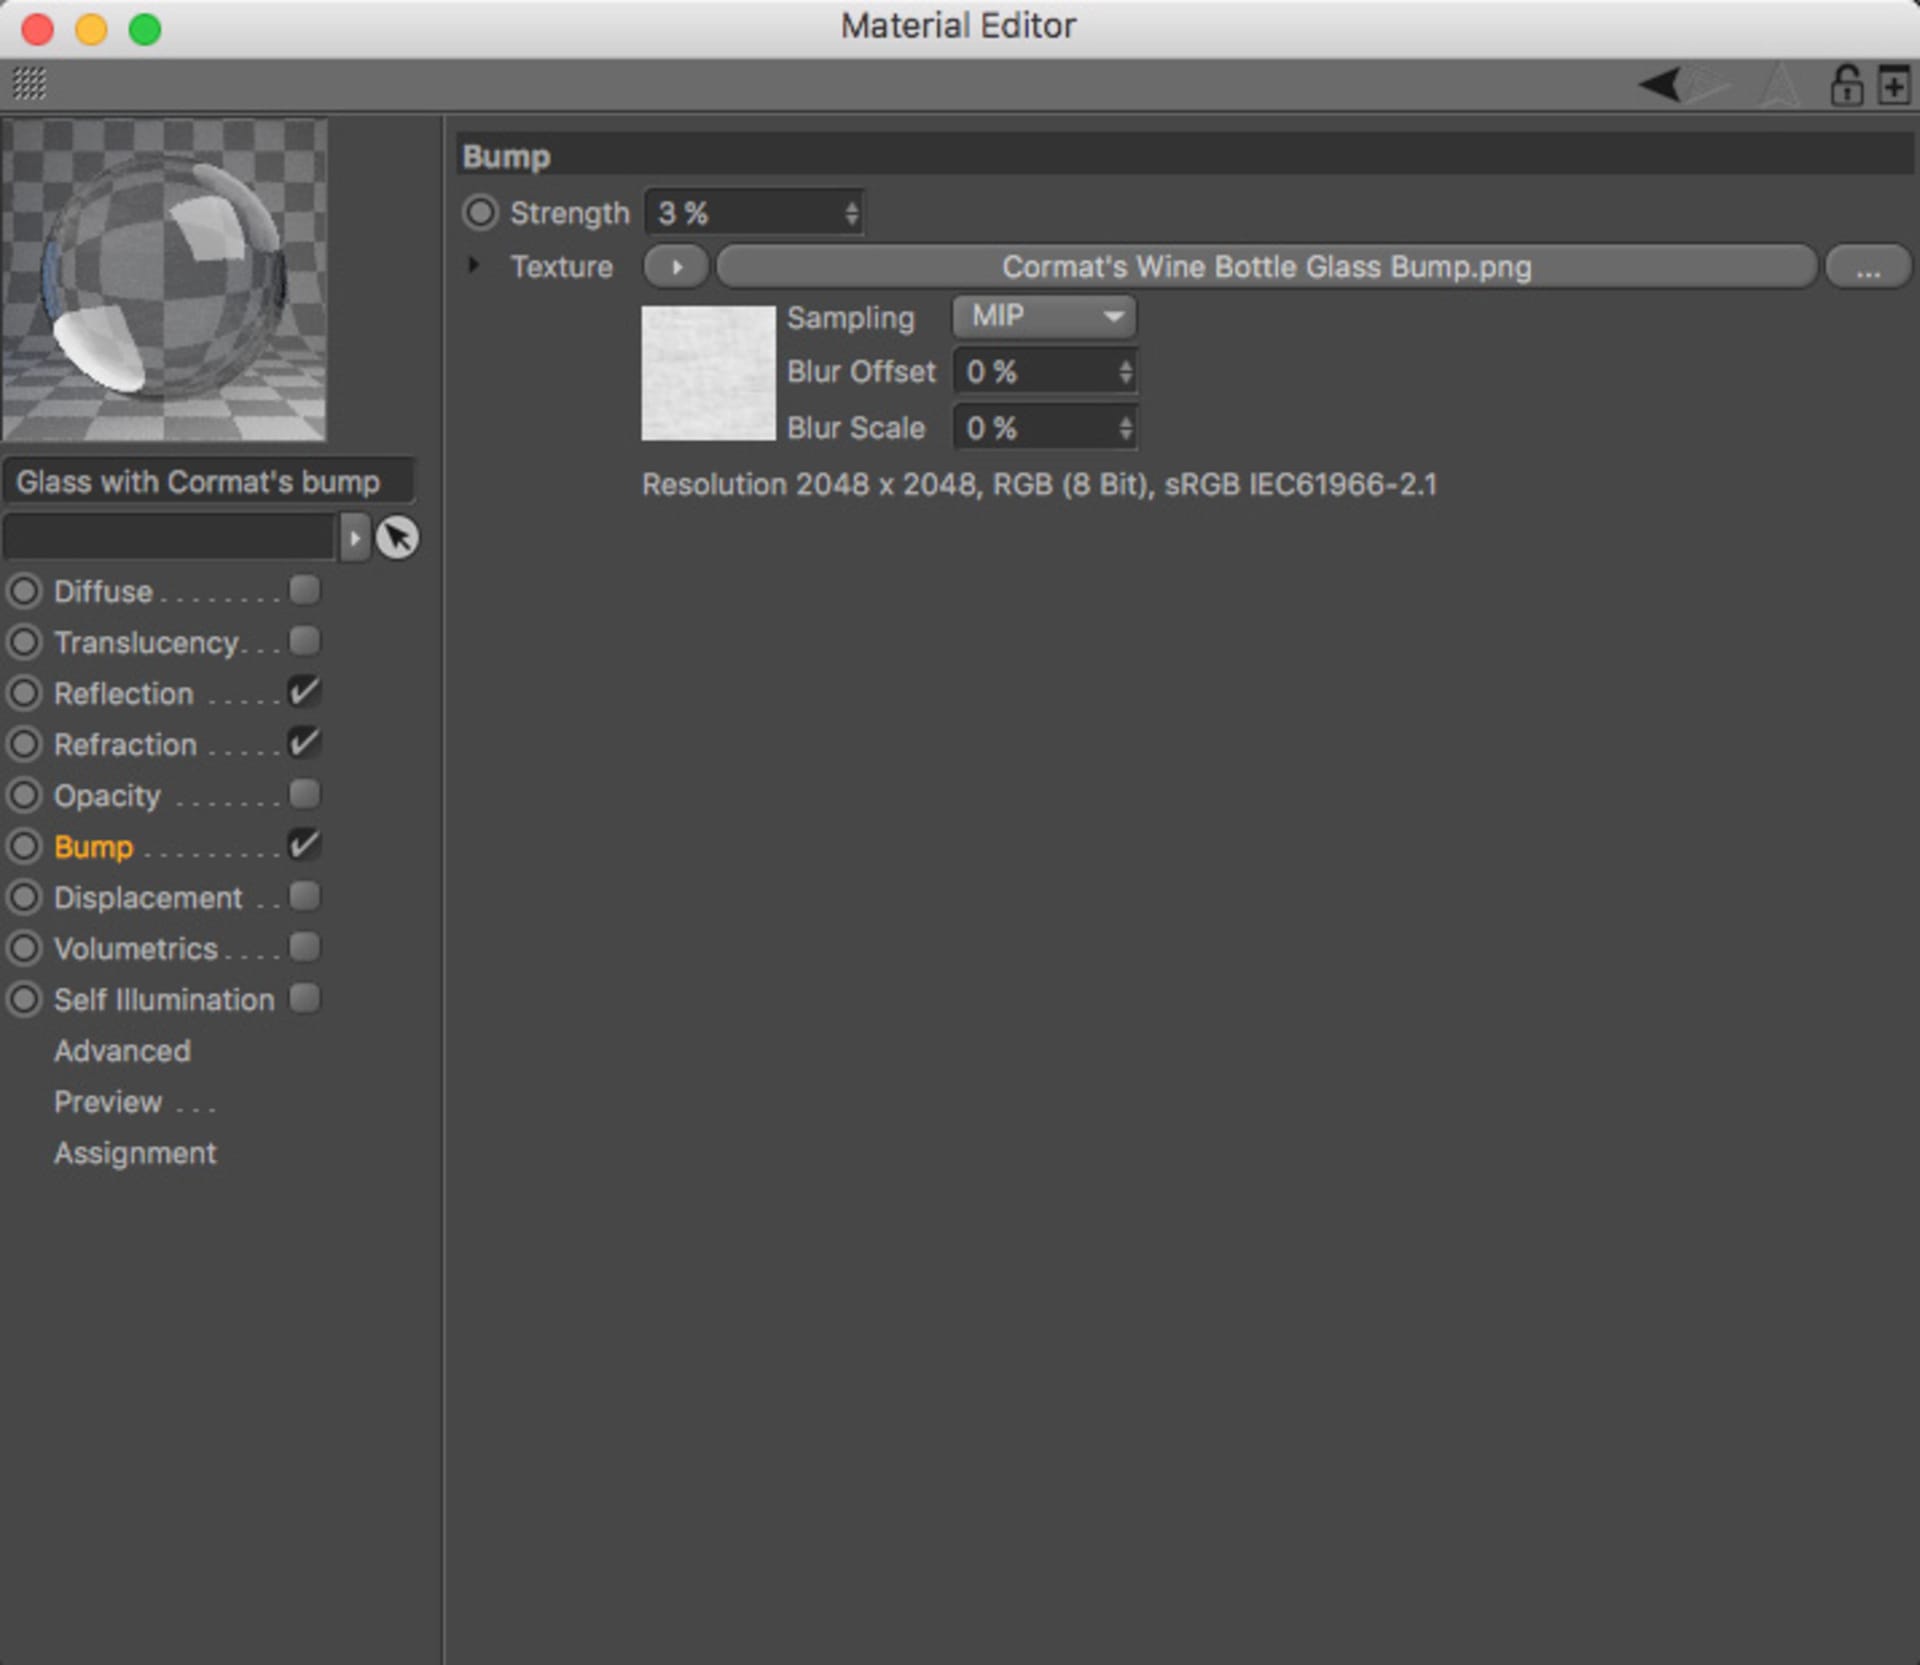Click the forward navigation arrow icon
Image resolution: width=1920 pixels, height=1665 pixels.
[x=1708, y=85]
